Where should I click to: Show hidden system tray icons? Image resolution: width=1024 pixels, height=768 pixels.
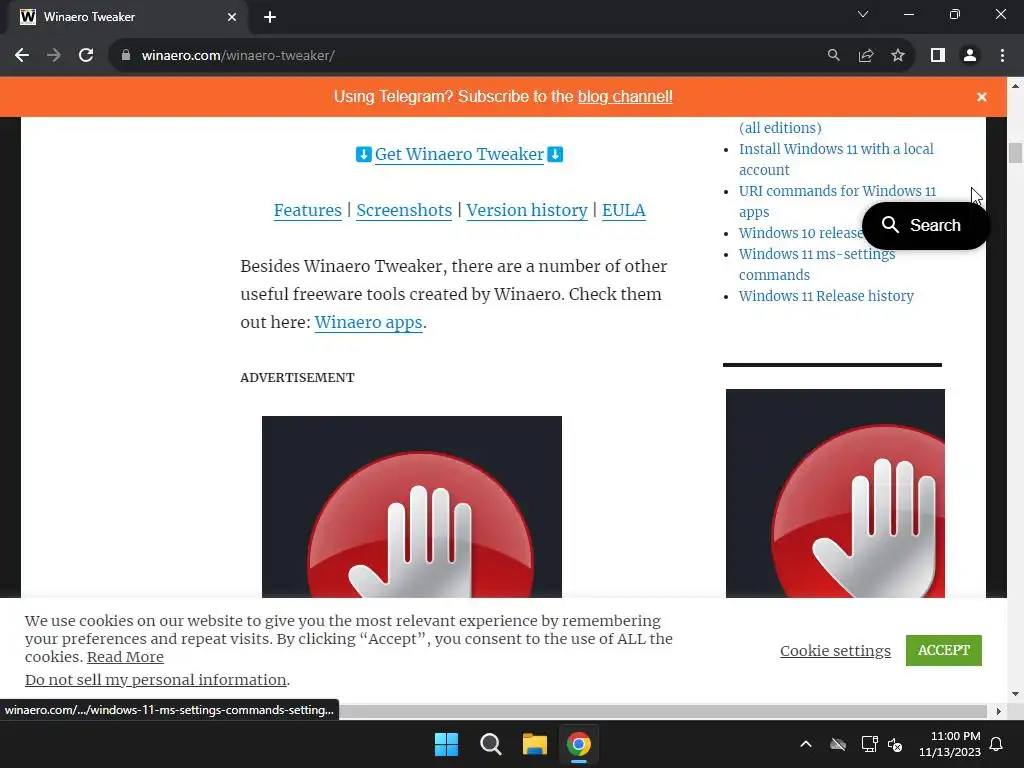click(x=806, y=744)
